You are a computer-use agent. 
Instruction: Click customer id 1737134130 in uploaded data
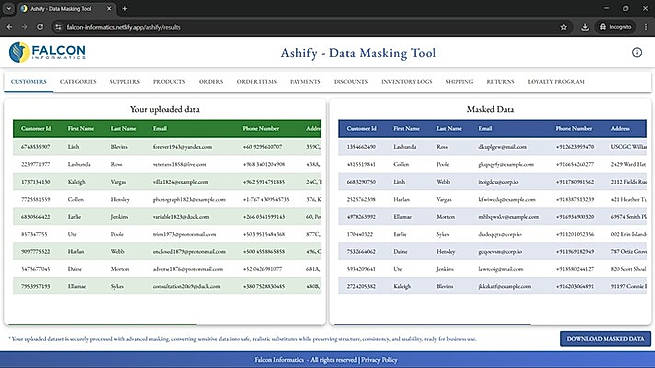36,182
